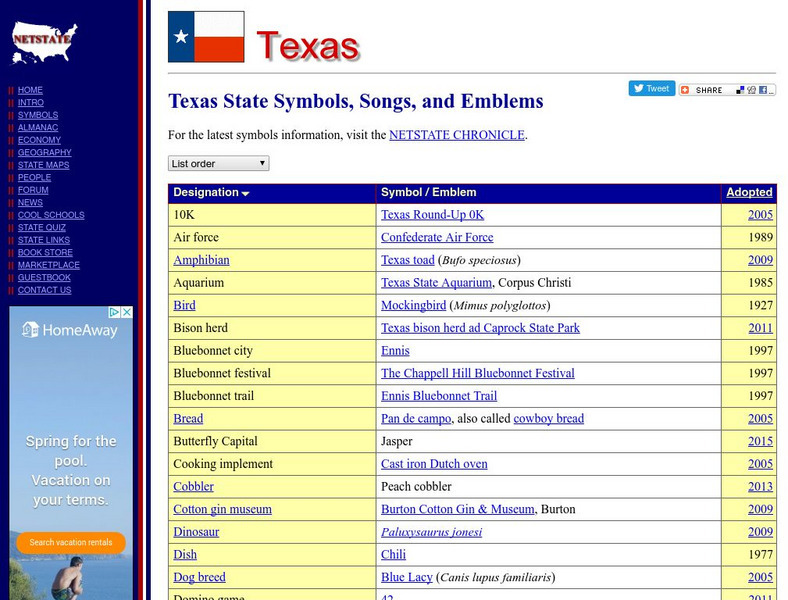Open the Bird designation link
Viewport: 788px width, 600px height.
[x=184, y=305]
